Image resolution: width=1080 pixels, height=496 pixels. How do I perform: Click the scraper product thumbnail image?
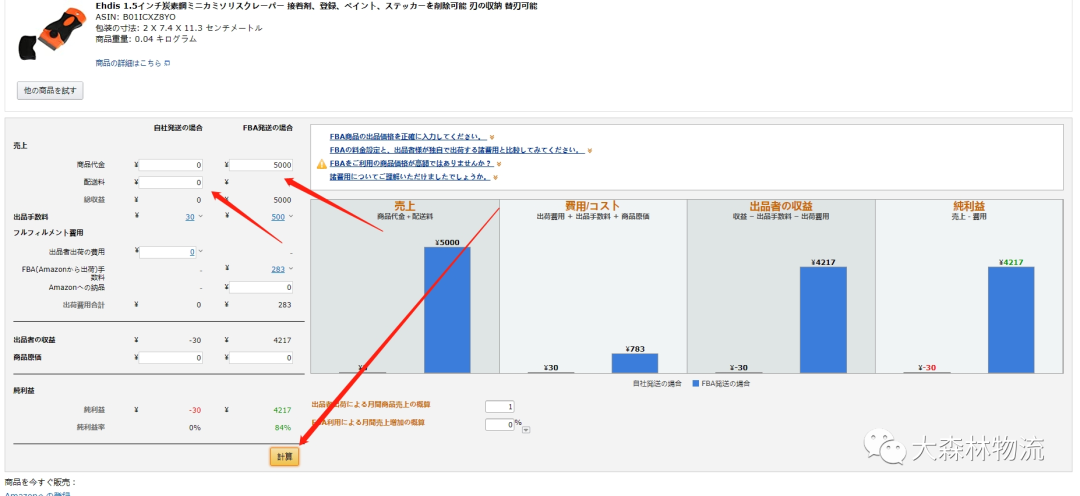(49, 35)
